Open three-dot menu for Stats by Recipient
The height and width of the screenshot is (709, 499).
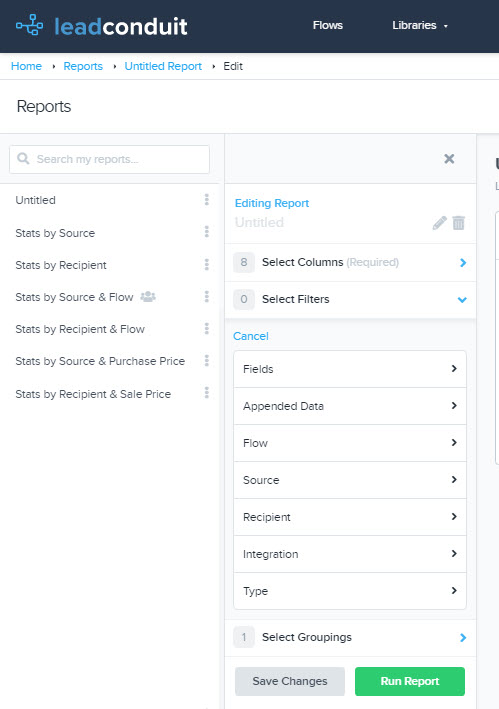(207, 265)
